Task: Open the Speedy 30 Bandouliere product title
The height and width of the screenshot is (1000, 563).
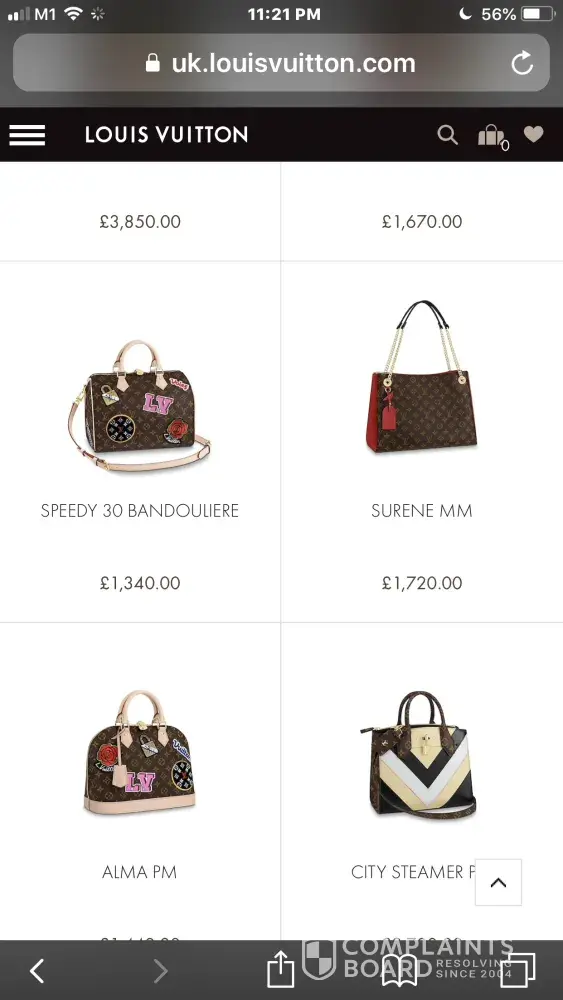Action: [x=140, y=511]
